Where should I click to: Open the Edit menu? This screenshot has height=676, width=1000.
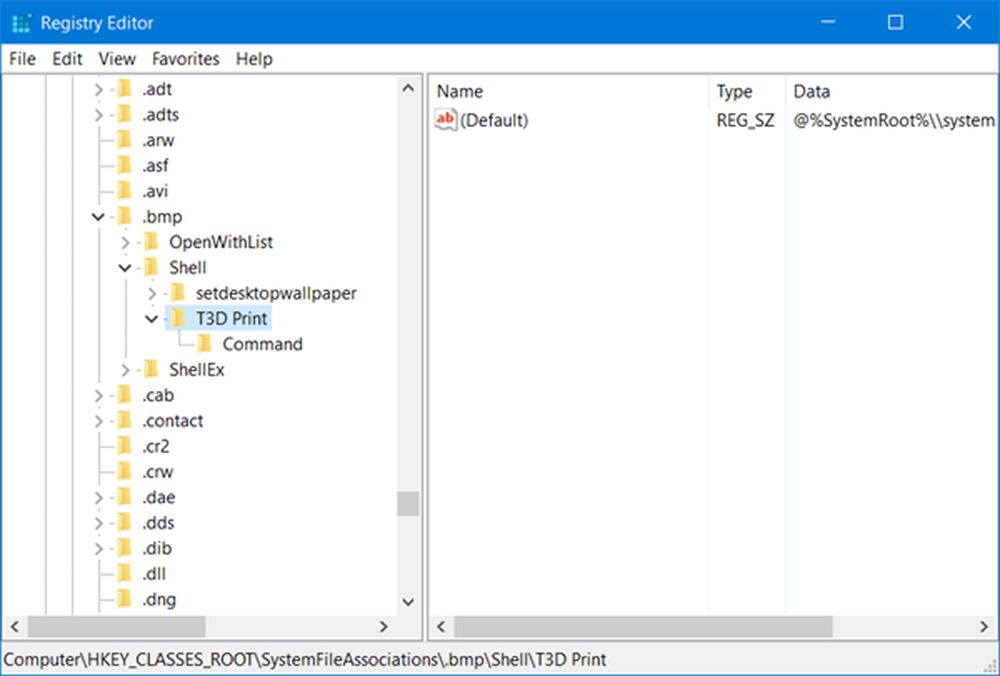(x=67, y=59)
